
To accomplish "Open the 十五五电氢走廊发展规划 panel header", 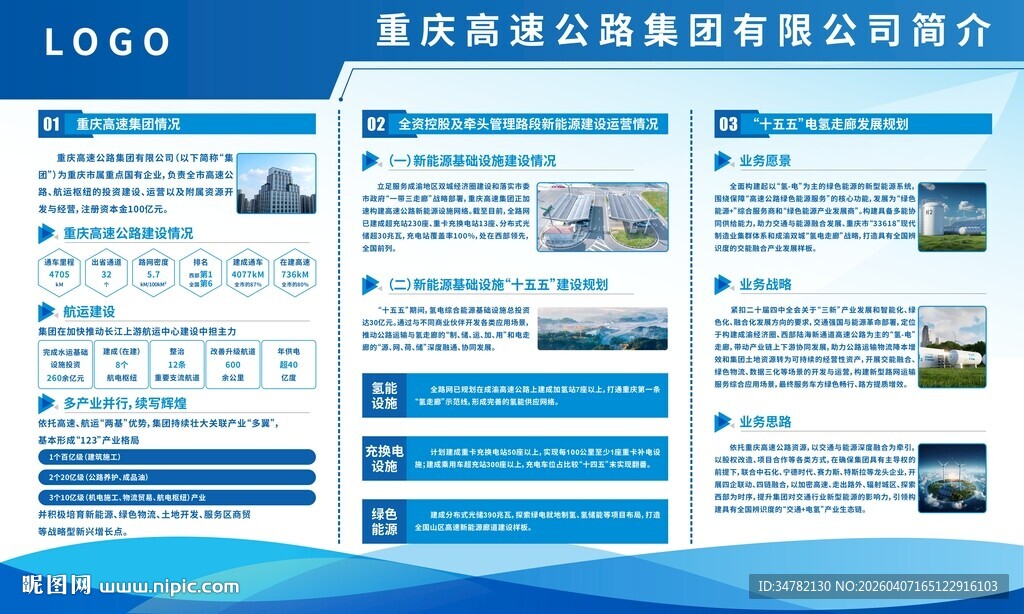I will [830, 126].
